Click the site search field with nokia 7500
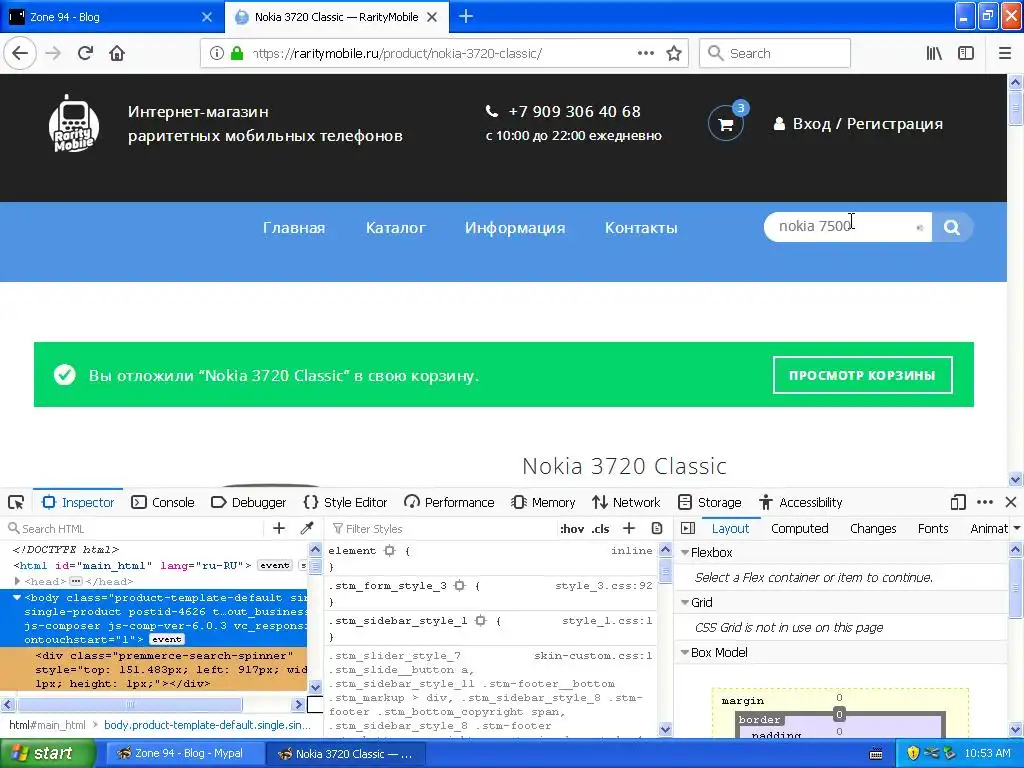 pyautogui.click(x=848, y=227)
